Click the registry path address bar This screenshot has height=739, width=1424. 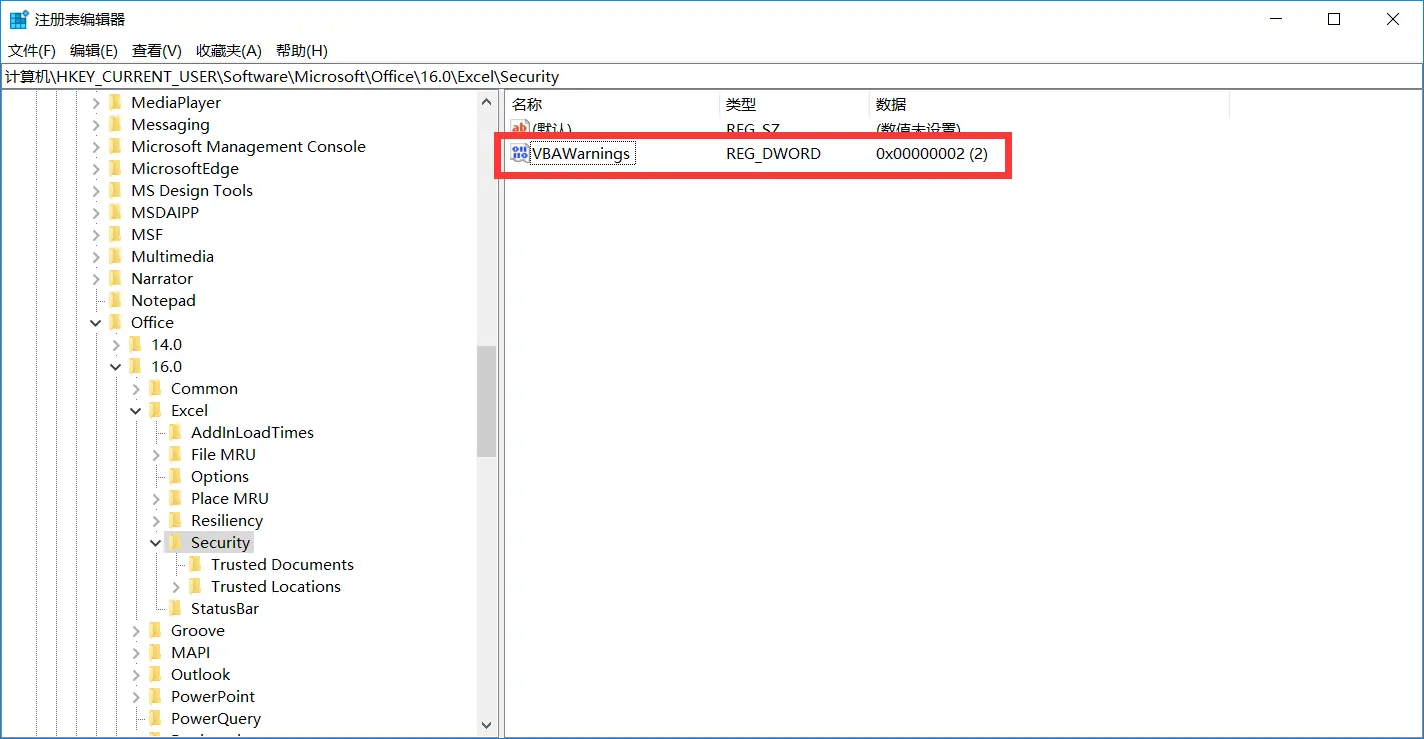[x=700, y=76]
